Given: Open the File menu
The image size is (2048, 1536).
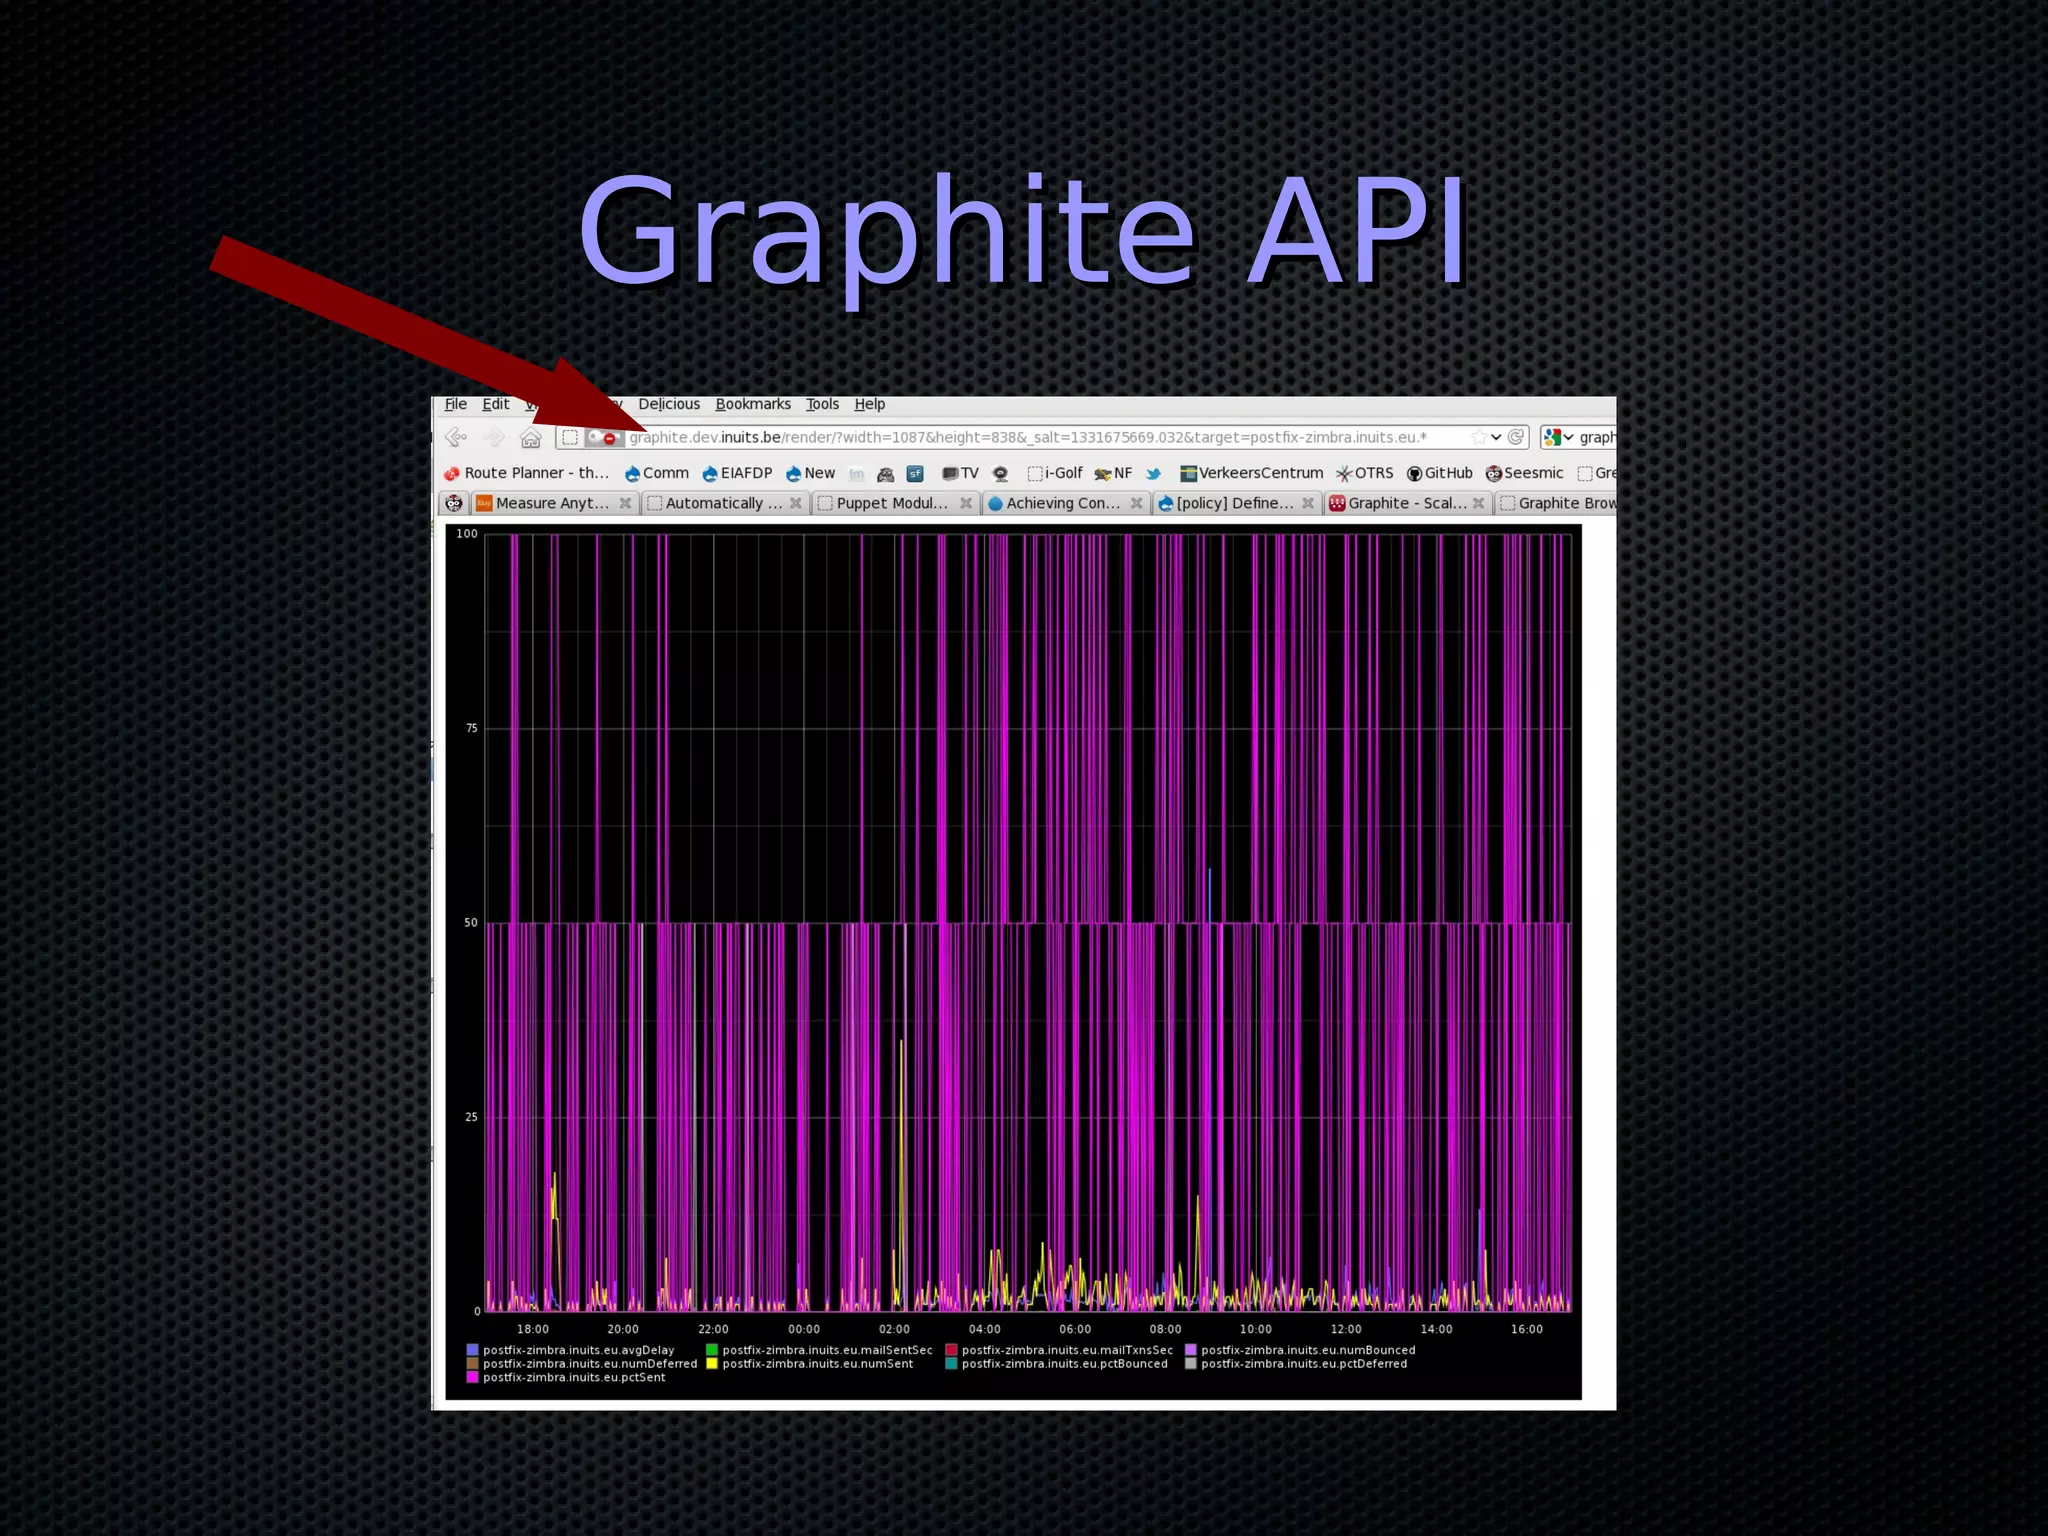Looking at the screenshot, I should click(x=456, y=404).
